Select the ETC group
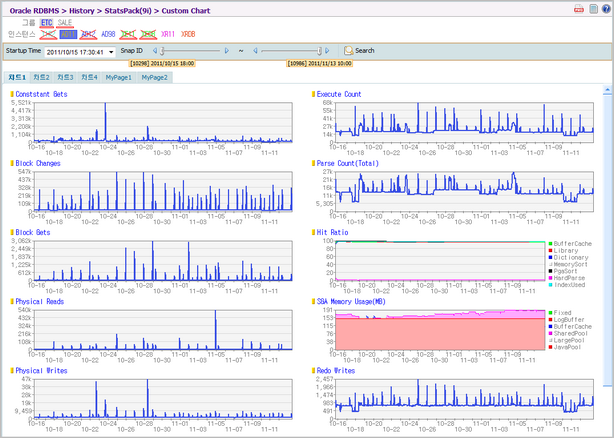The image size is (614, 438). click(46, 21)
